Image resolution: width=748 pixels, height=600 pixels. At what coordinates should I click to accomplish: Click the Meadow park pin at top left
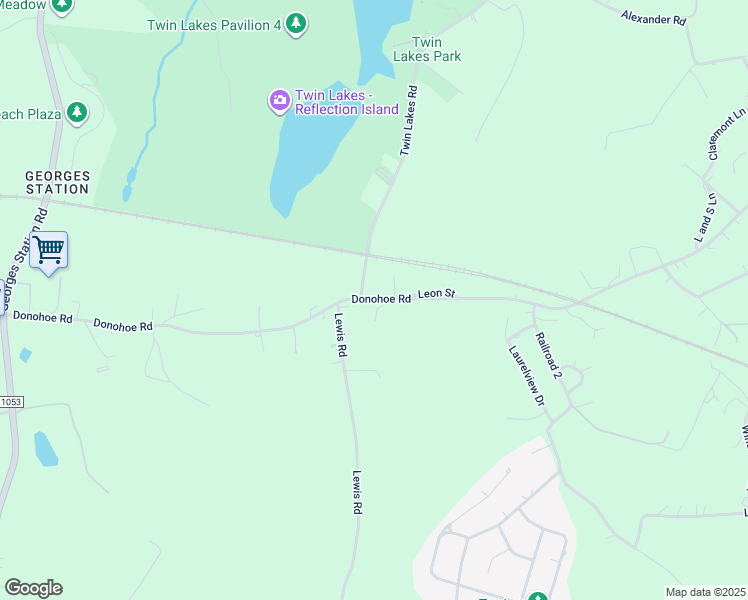tap(62, 7)
